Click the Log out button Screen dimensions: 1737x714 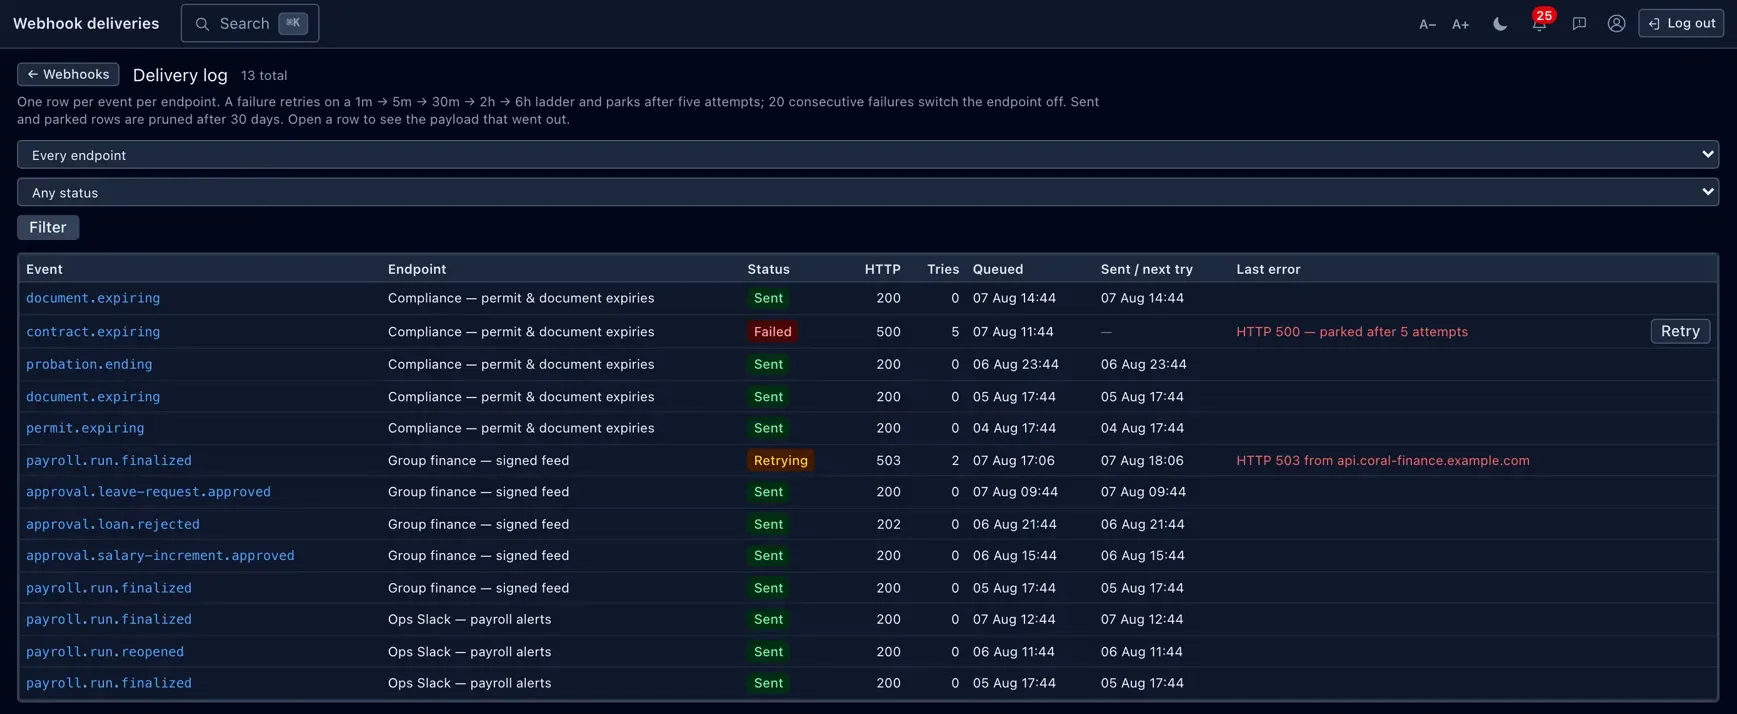coord(1681,23)
